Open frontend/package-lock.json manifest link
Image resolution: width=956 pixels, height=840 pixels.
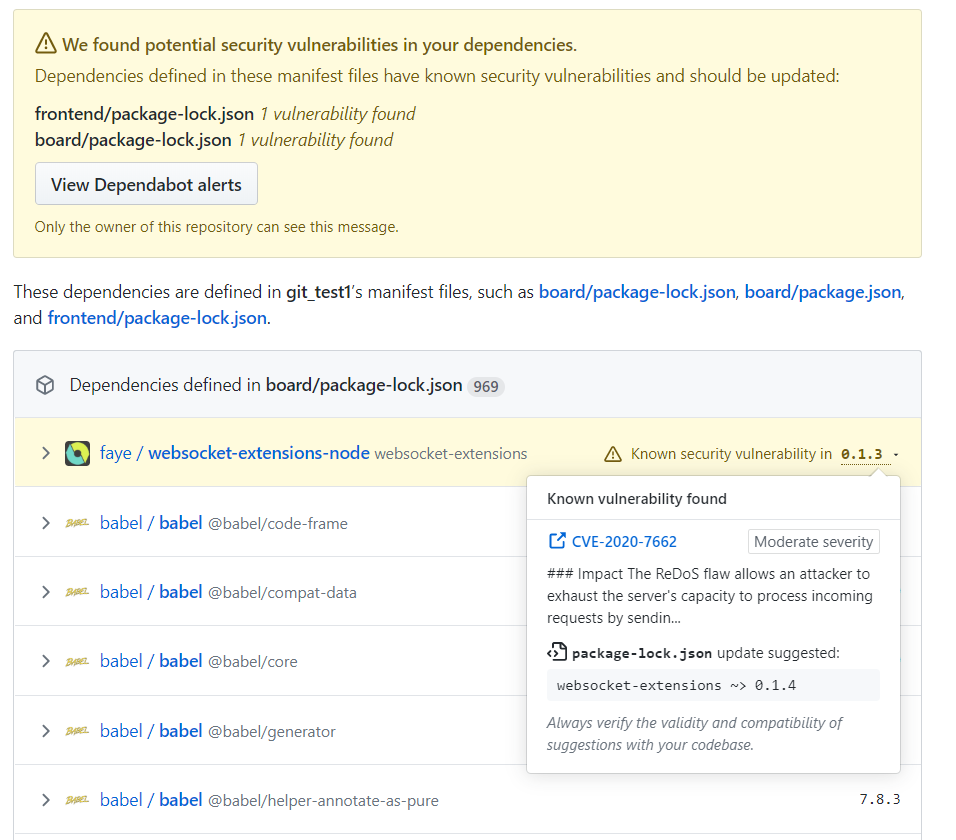157,318
